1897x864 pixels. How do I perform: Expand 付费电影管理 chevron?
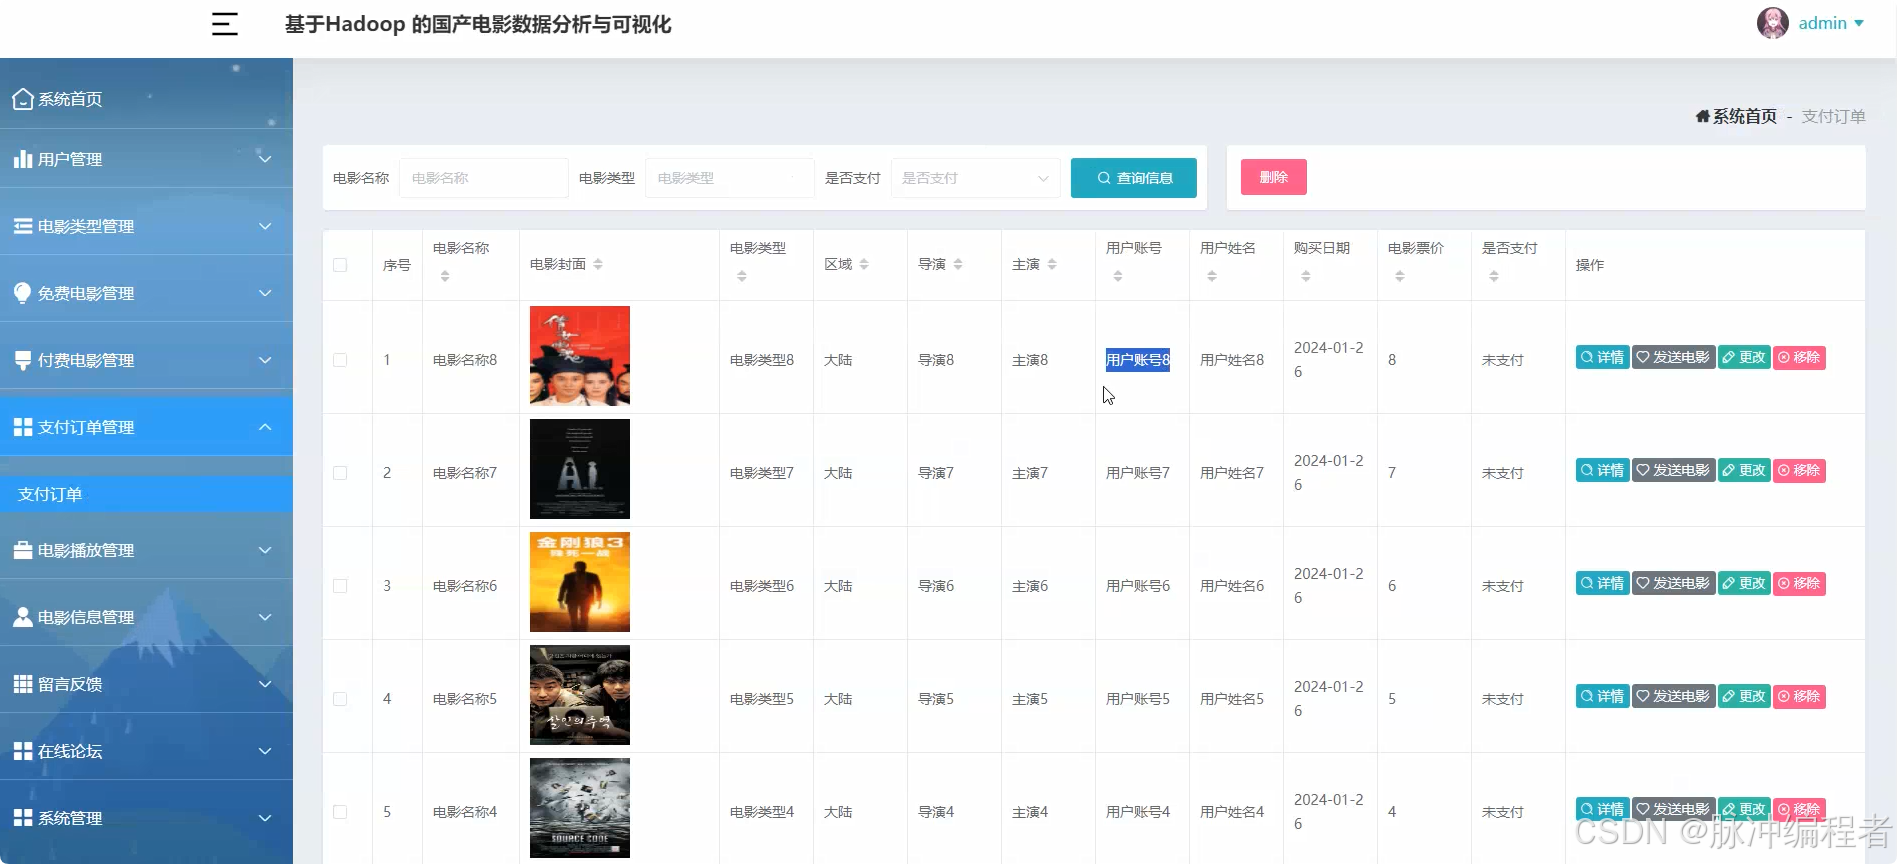(x=265, y=360)
